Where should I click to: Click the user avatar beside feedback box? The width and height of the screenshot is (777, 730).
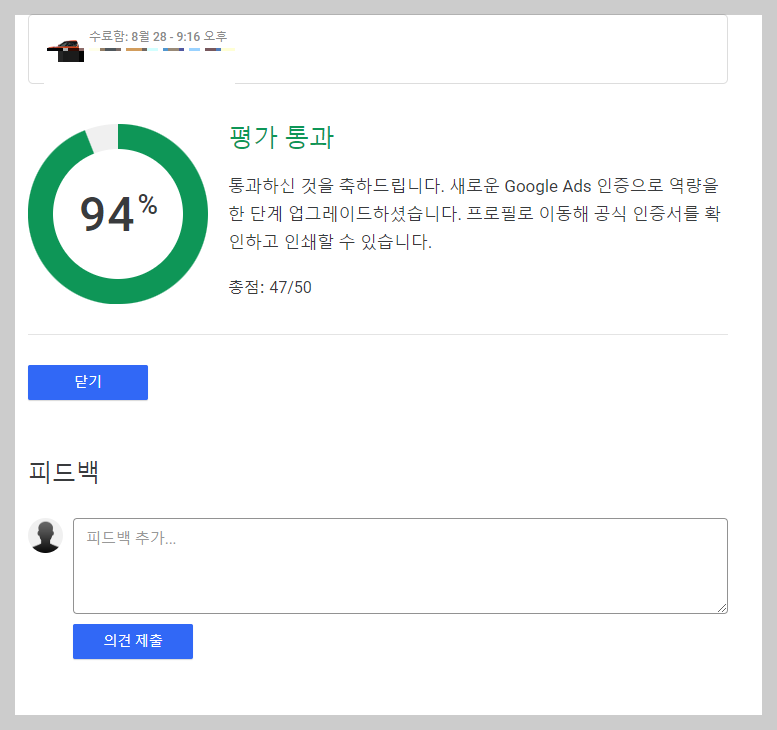tap(46, 536)
